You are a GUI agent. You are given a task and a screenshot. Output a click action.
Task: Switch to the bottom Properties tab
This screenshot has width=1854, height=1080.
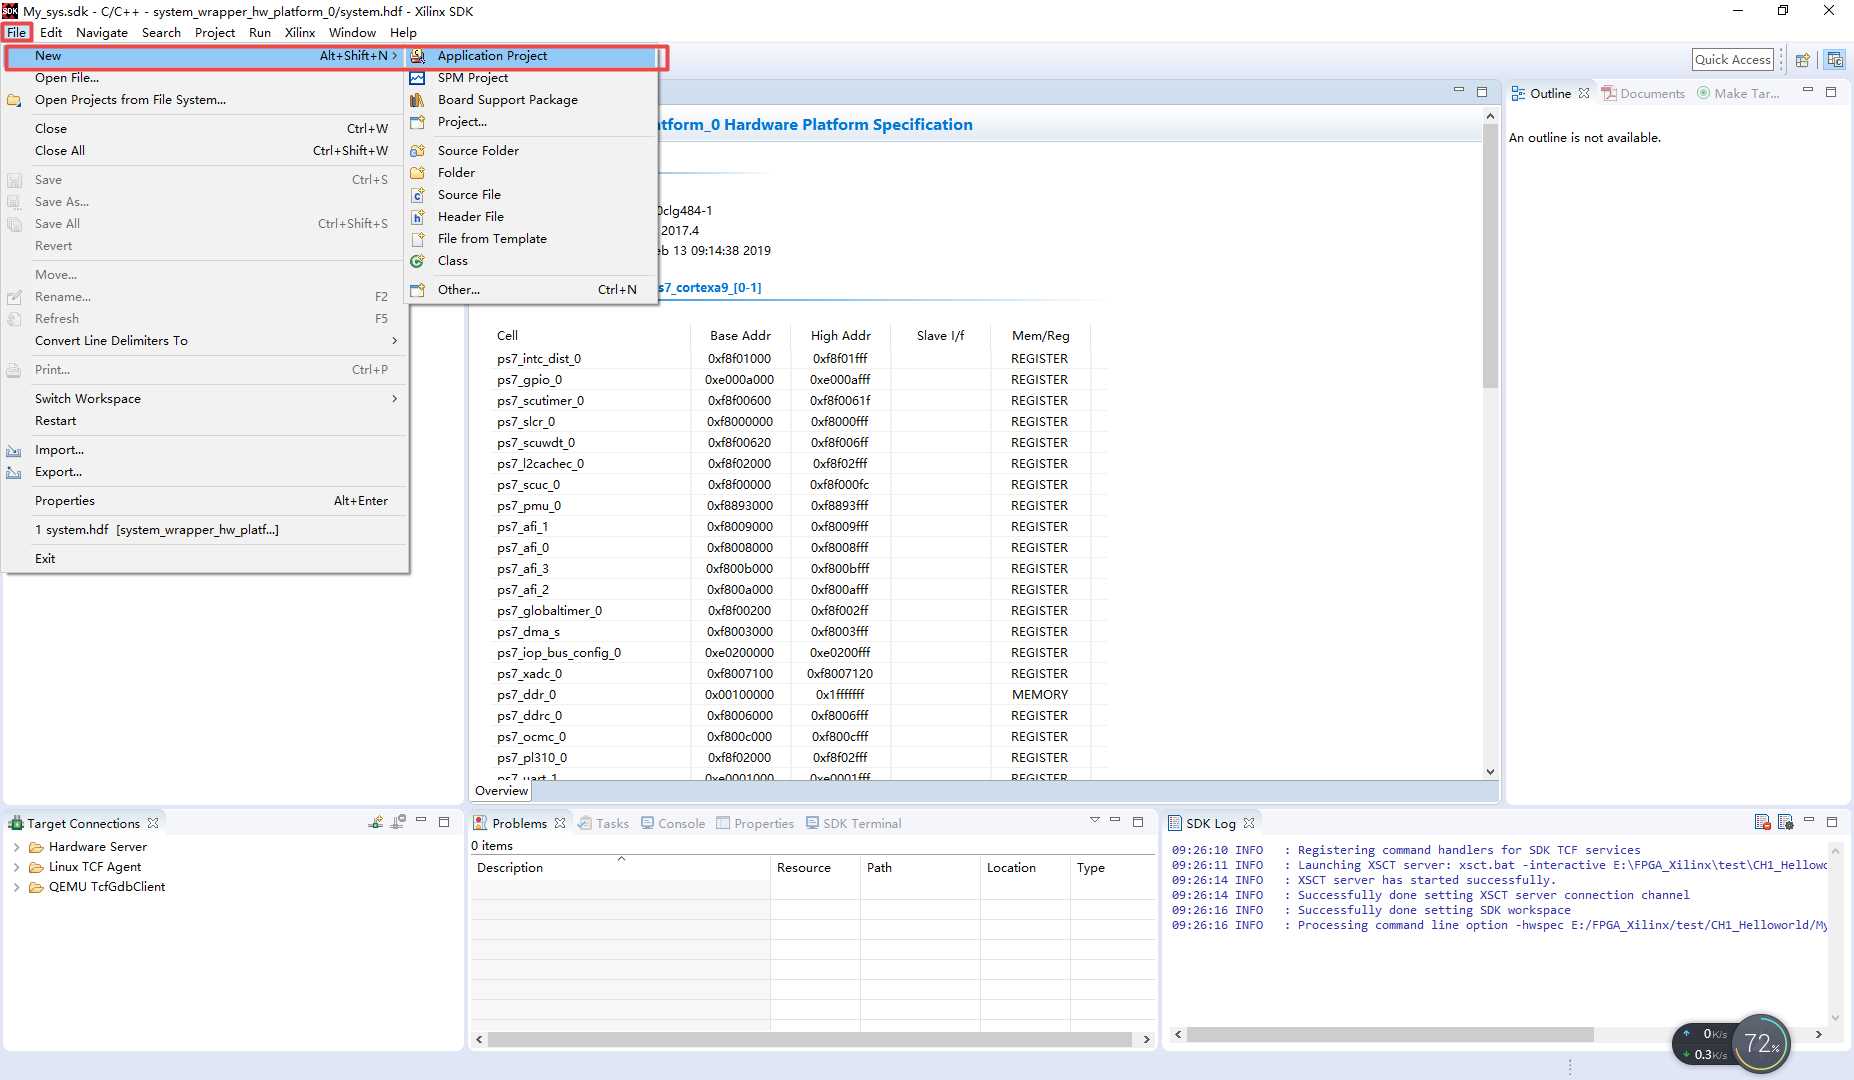tap(755, 823)
